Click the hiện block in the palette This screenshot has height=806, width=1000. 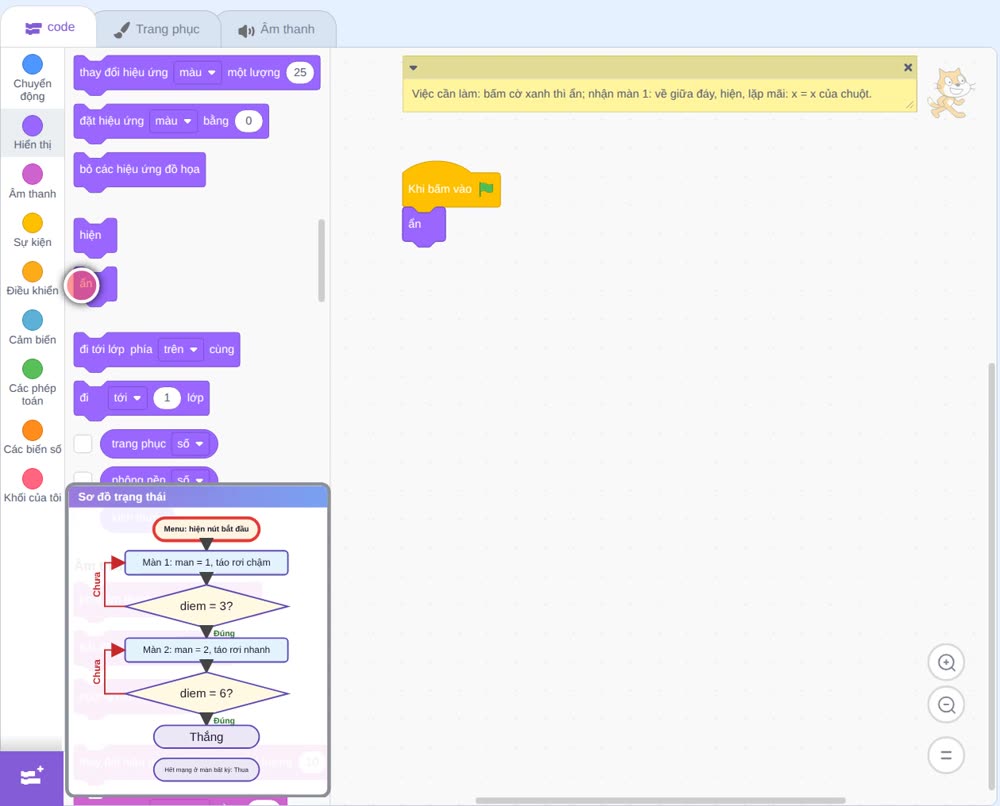[x=95, y=237]
